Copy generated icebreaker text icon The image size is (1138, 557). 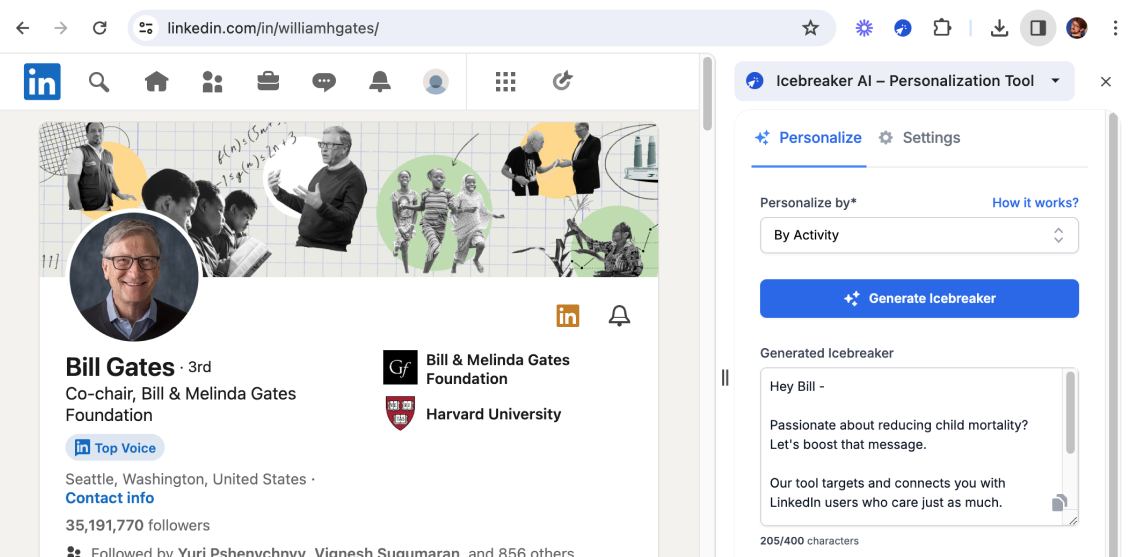(x=1059, y=503)
